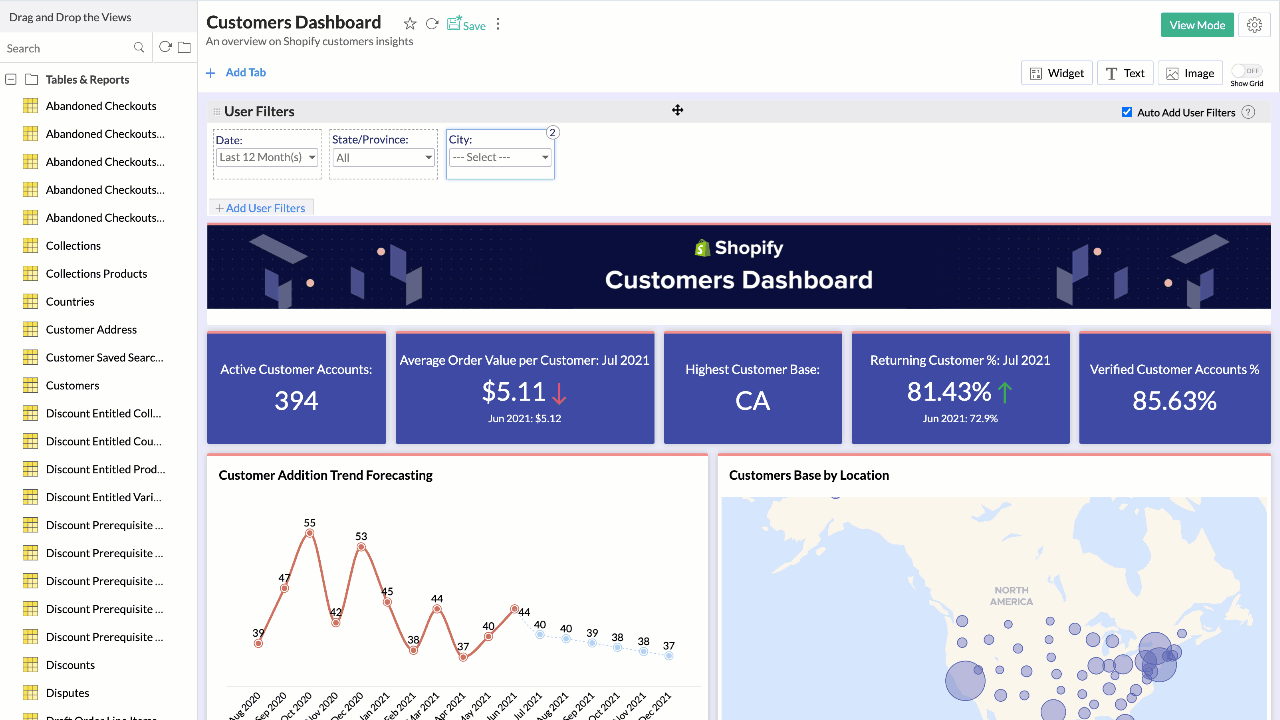Expand the City filter dropdown
Screen dimensions: 1280x720
click(x=500, y=158)
